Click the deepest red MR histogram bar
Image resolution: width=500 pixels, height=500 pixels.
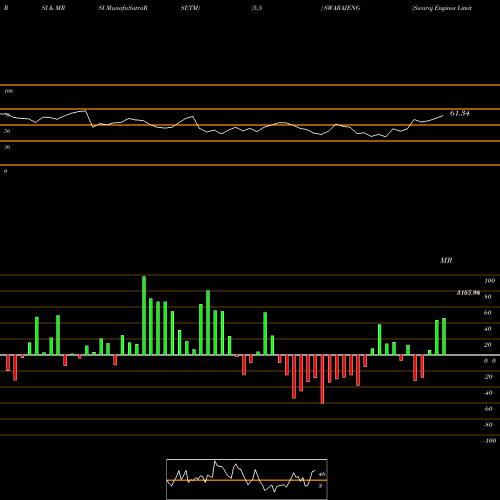pos(322,379)
